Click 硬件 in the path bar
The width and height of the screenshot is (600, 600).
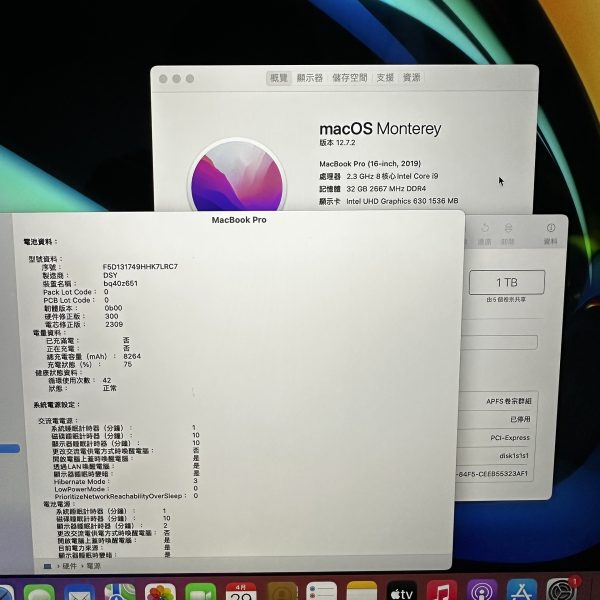(69, 566)
